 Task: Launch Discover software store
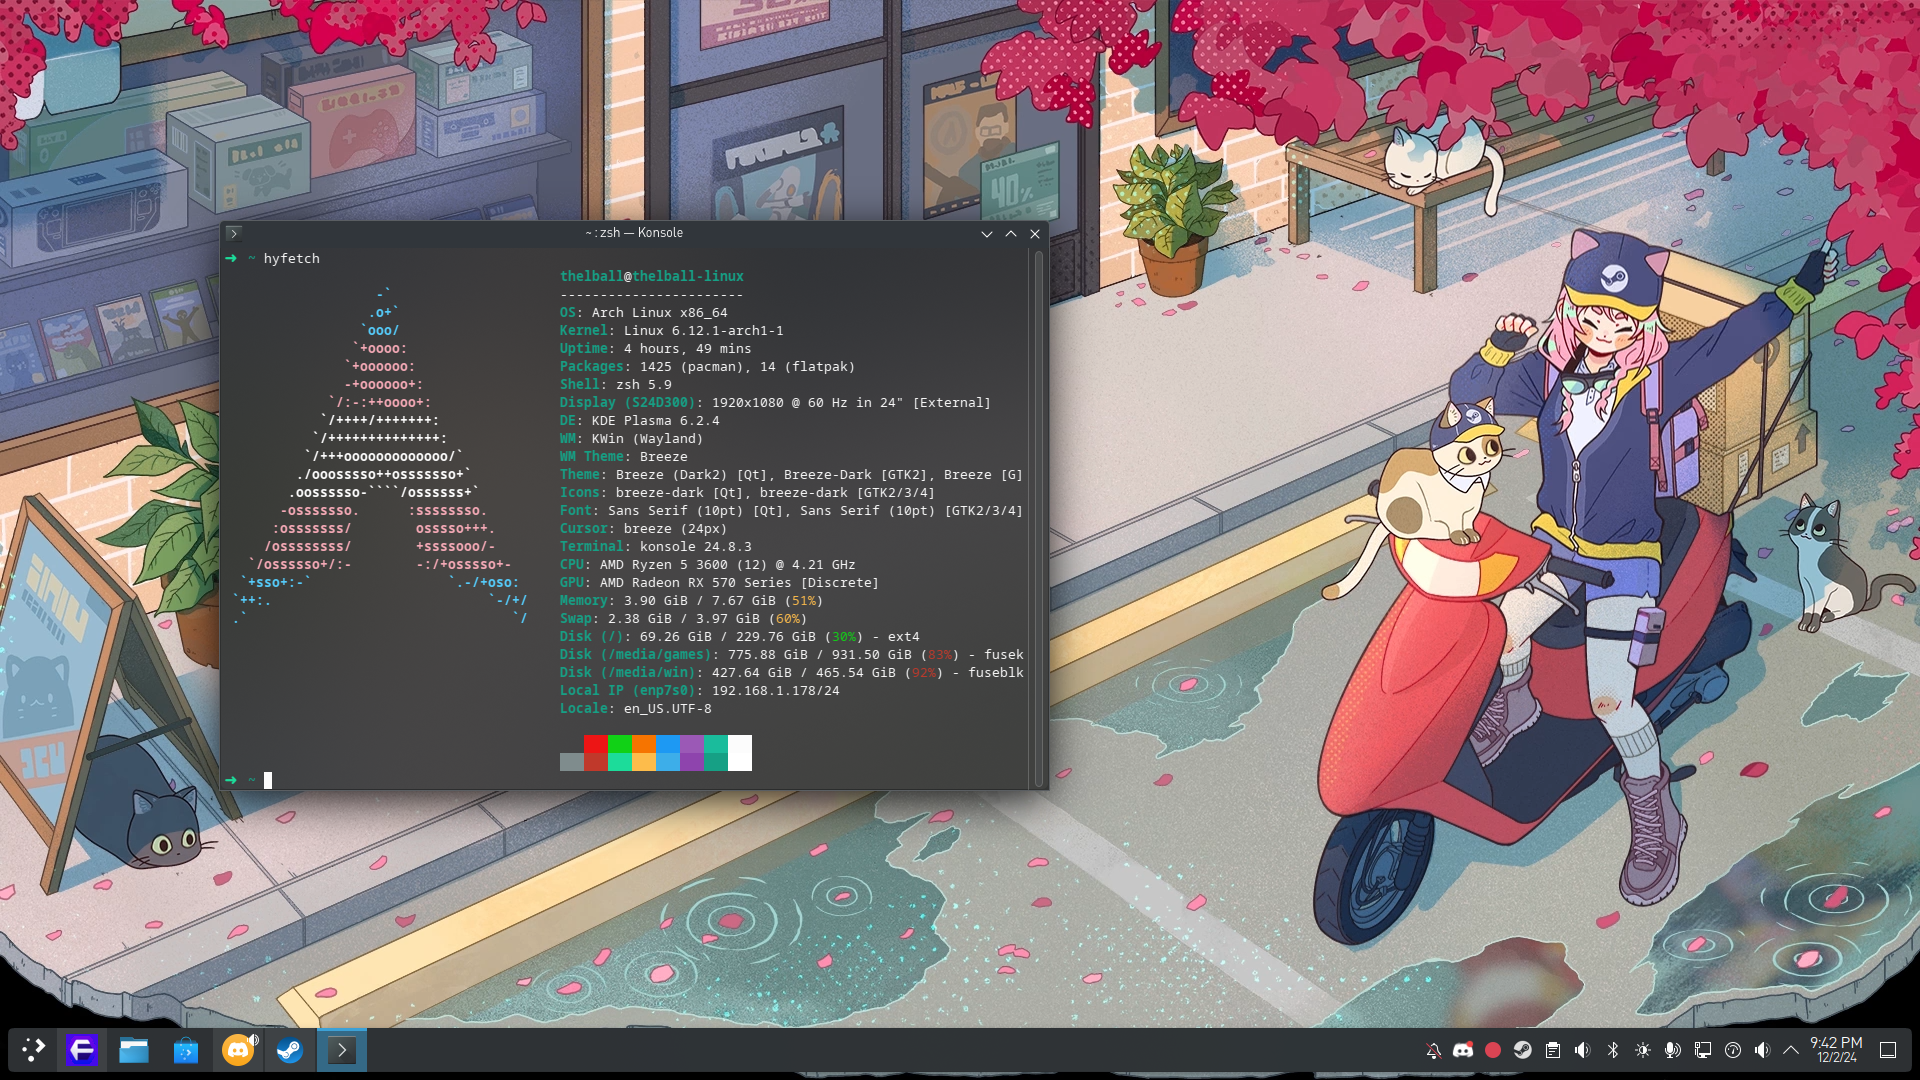(186, 1050)
